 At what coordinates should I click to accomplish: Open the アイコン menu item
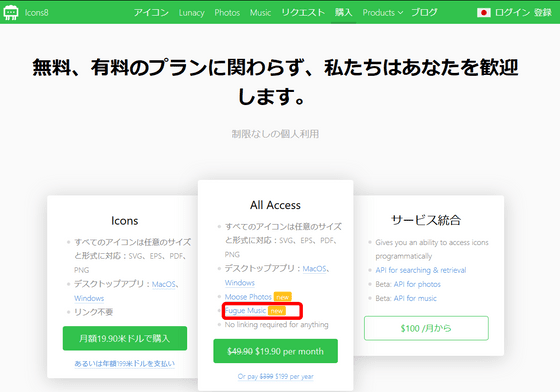151,12
